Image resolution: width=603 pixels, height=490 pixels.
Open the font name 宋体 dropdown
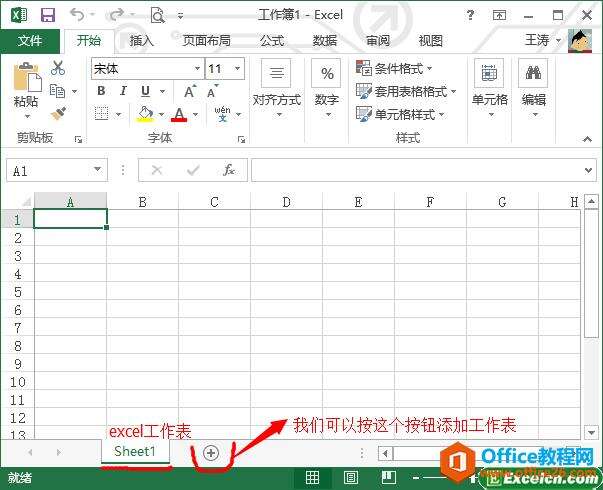(197, 68)
